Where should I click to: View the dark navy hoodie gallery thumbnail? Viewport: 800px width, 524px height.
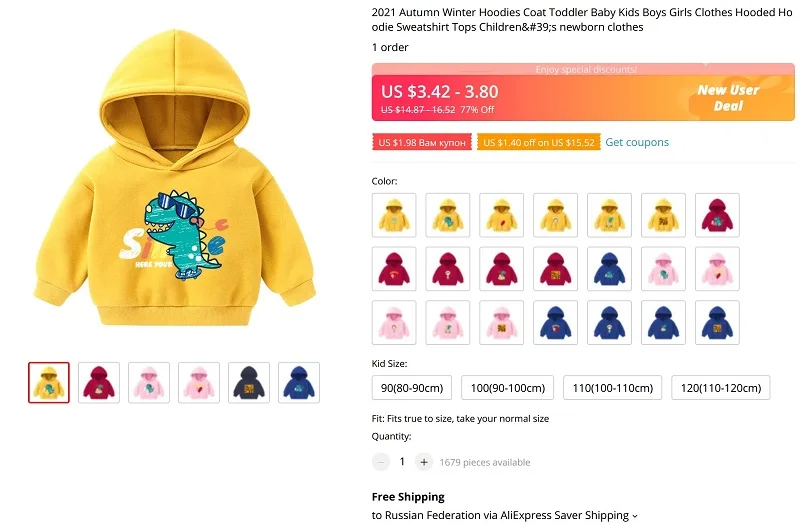point(249,383)
